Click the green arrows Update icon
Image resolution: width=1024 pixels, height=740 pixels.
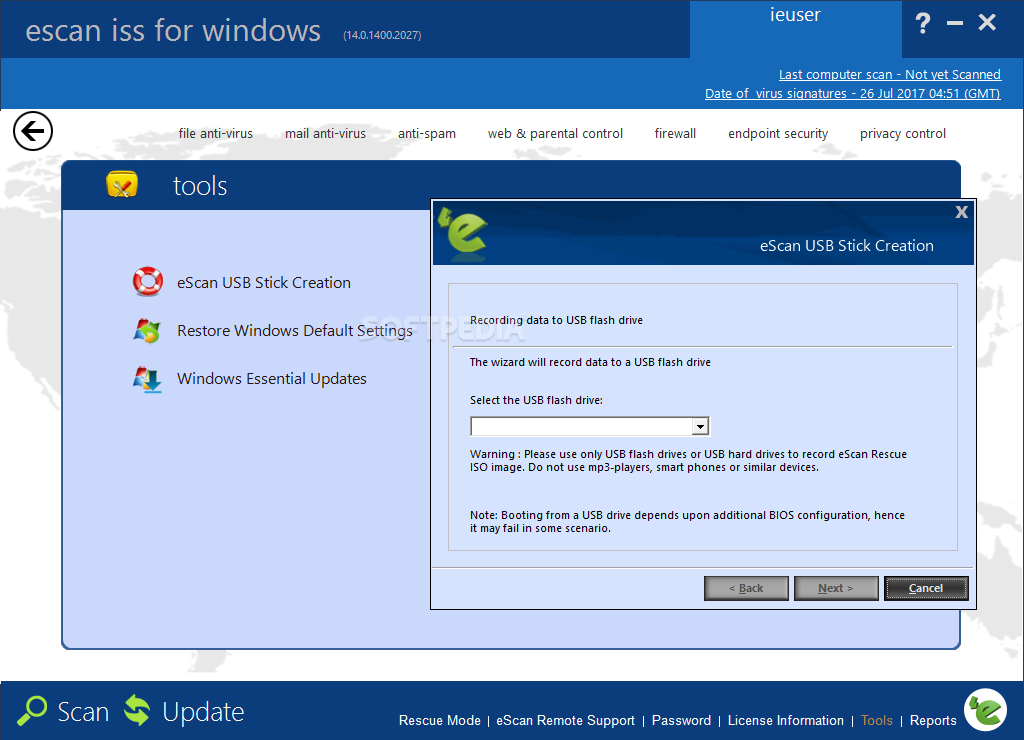pos(137,710)
